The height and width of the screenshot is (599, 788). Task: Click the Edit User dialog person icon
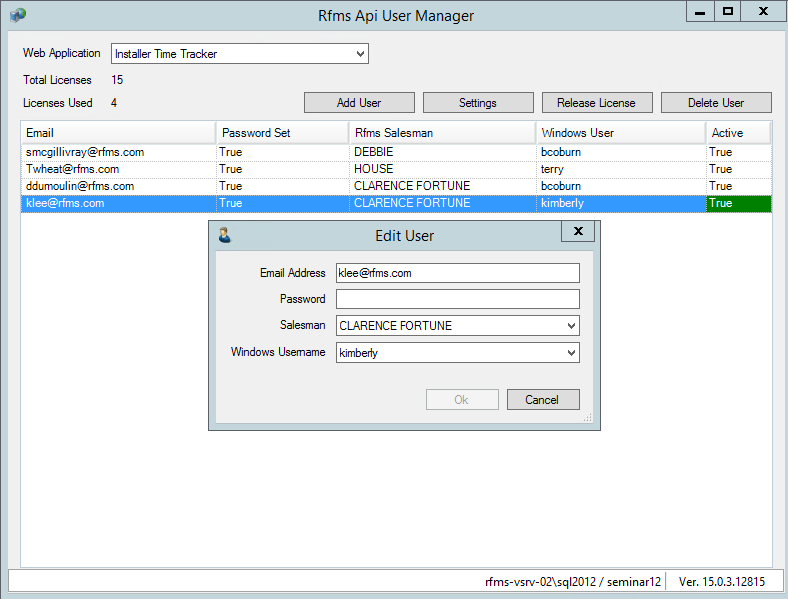tap(225, 235)
